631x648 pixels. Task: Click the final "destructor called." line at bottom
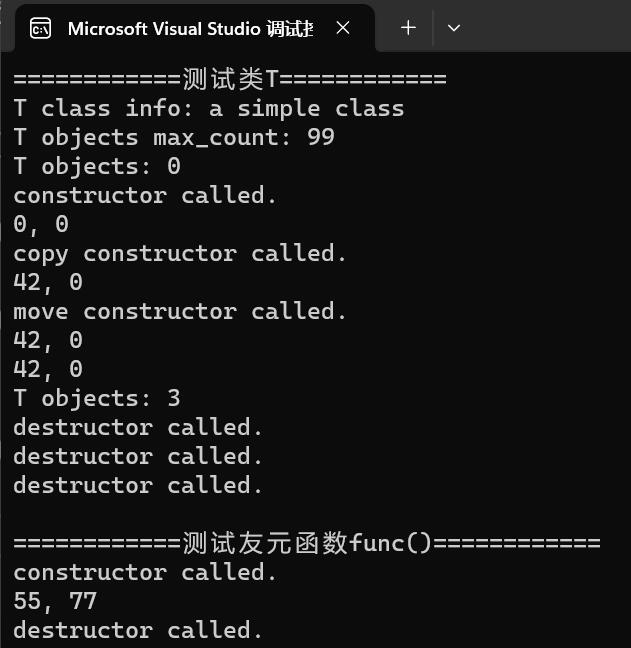coord(138,630)
